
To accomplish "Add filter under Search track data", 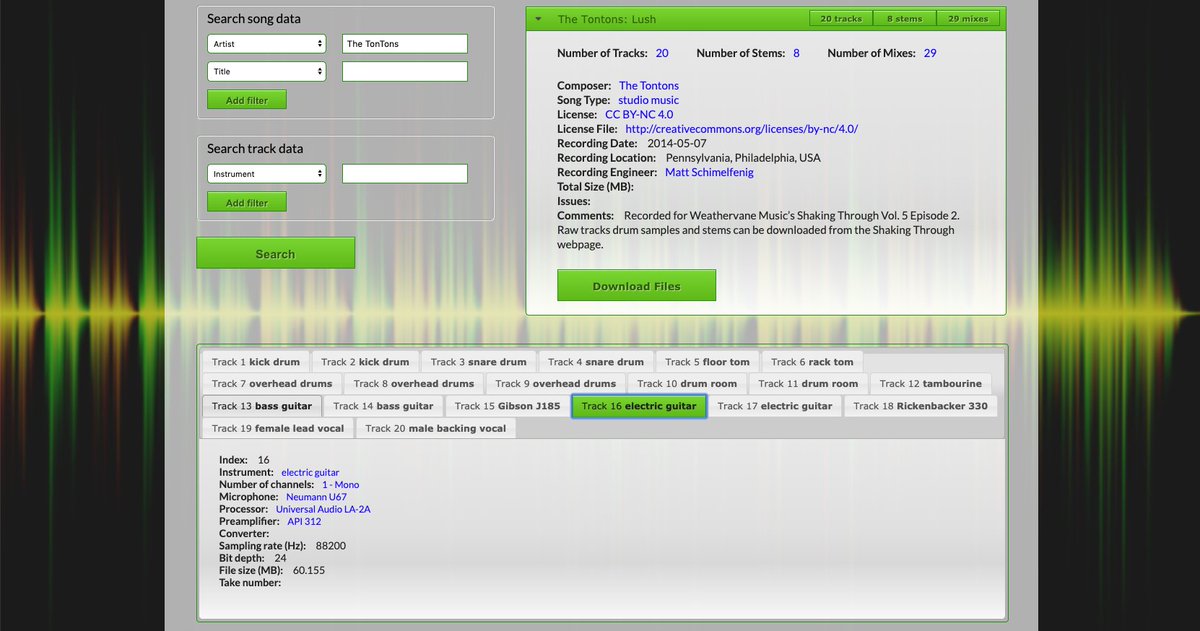I will (247, 202).
